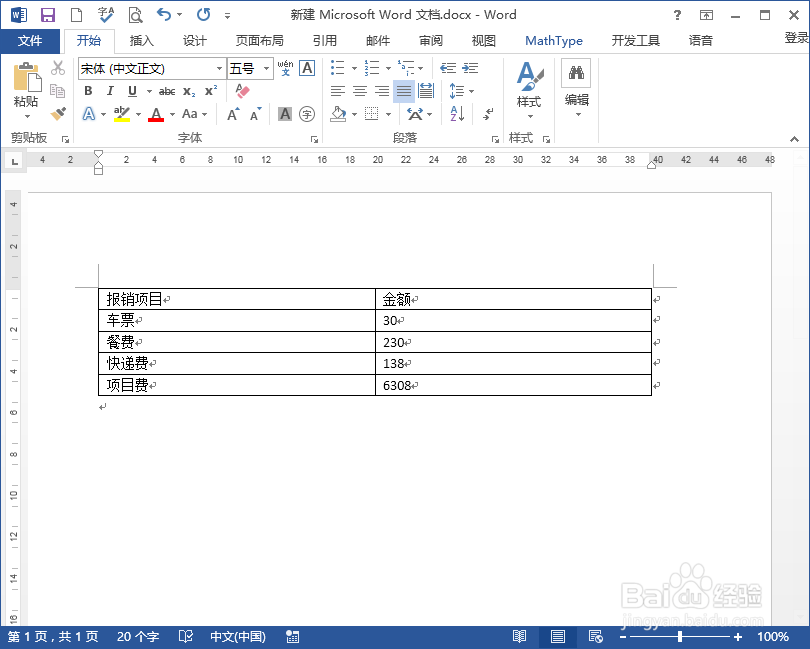The image size is (810, 649).
Task: Open the Phonetic Guide (wén) tool
Action: [285, 68]
